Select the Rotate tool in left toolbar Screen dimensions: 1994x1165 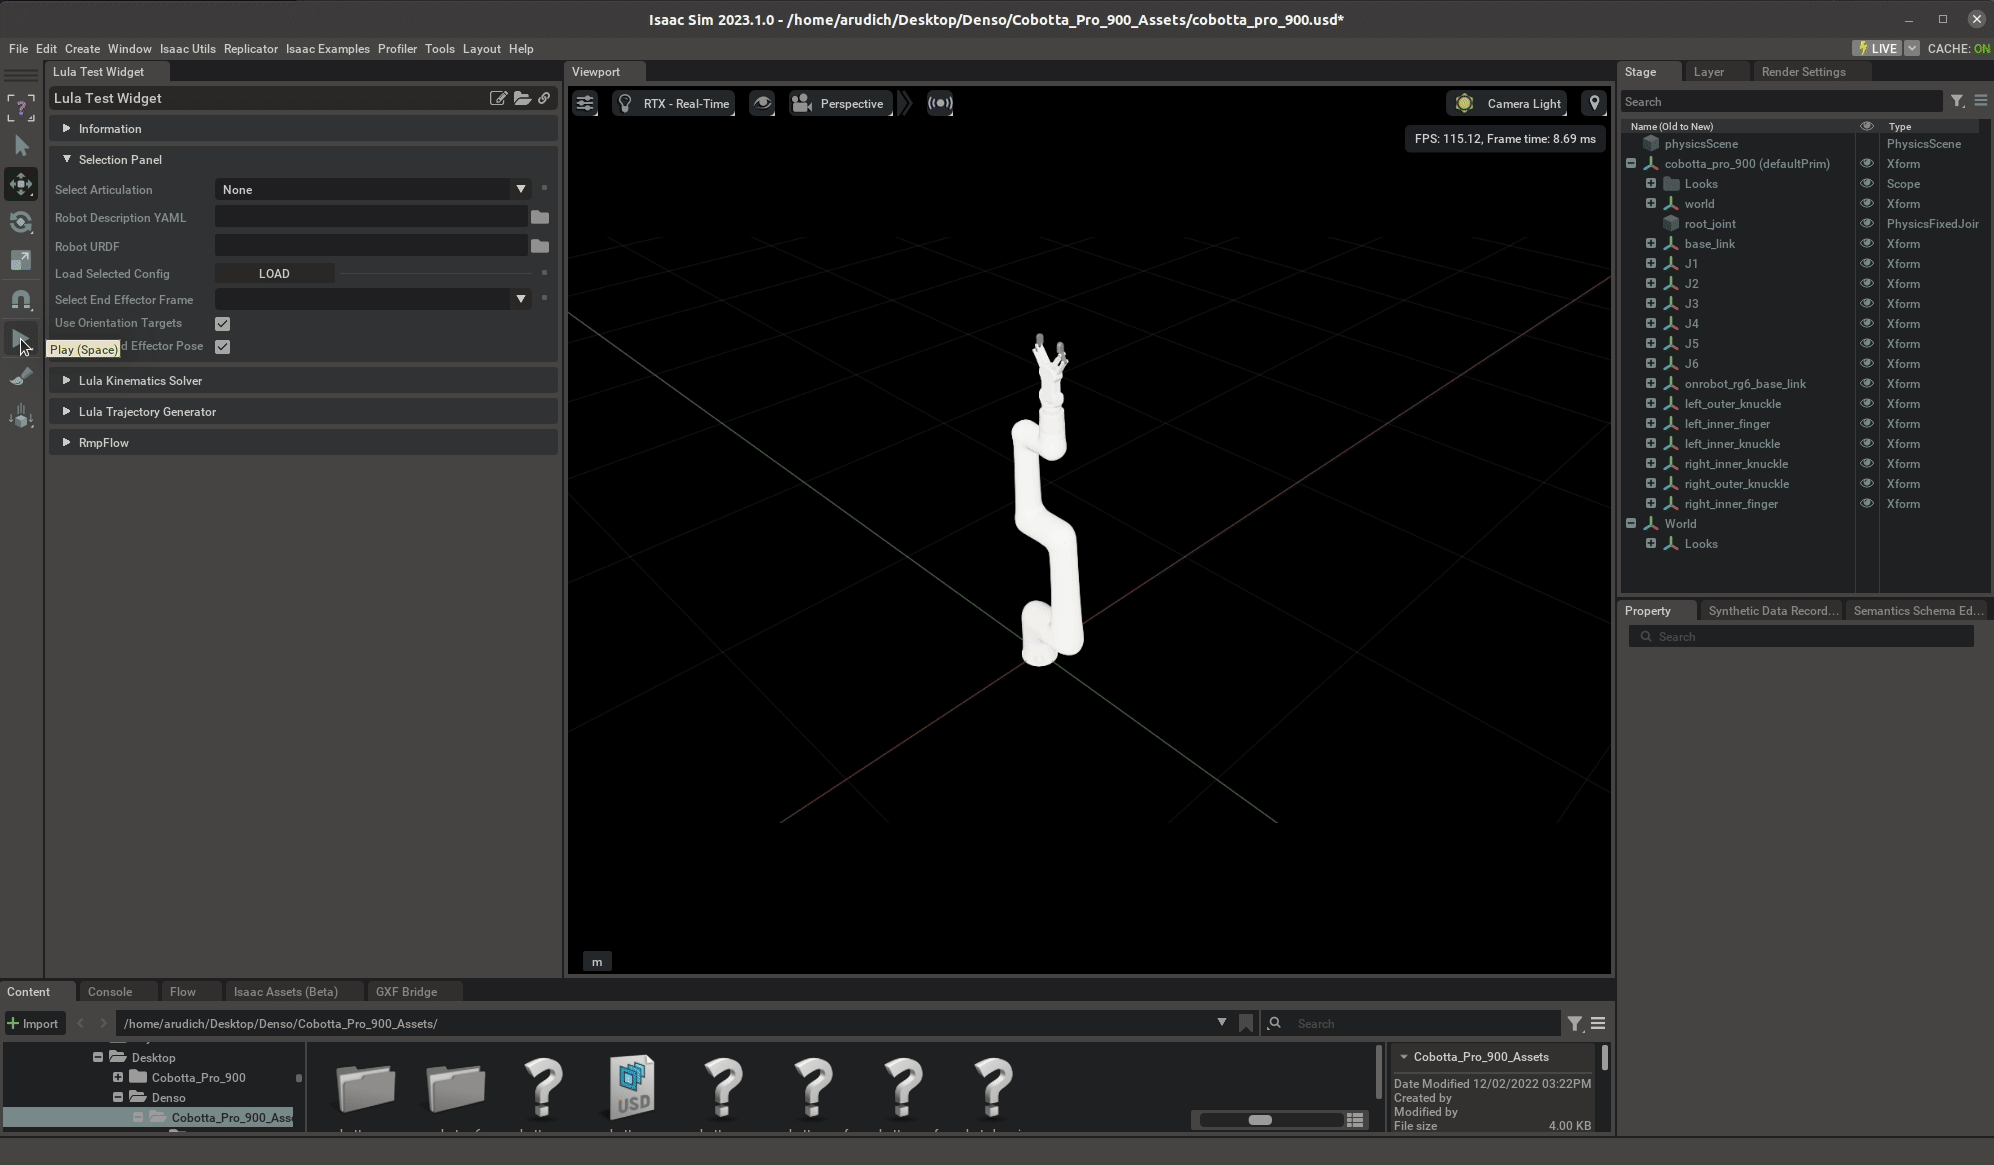coord(21,222)
